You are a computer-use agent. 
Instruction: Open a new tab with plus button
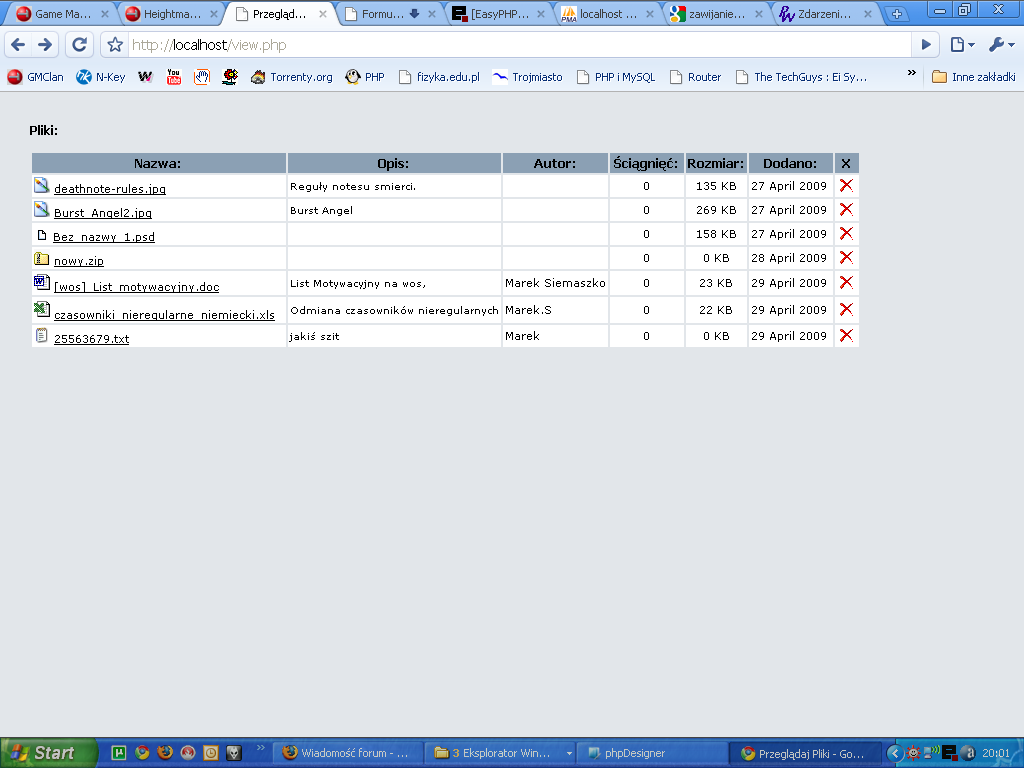pyautogui.click(x=896, y=14)
